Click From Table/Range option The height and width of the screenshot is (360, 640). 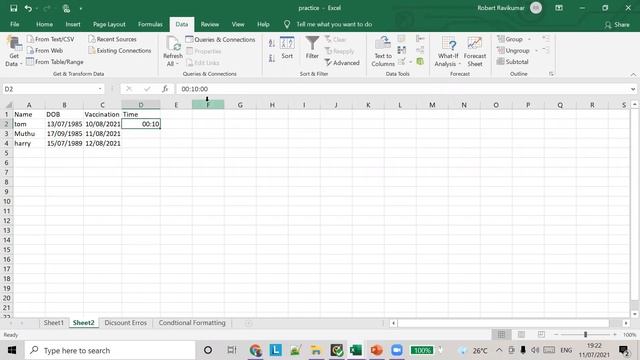point(55,62)
